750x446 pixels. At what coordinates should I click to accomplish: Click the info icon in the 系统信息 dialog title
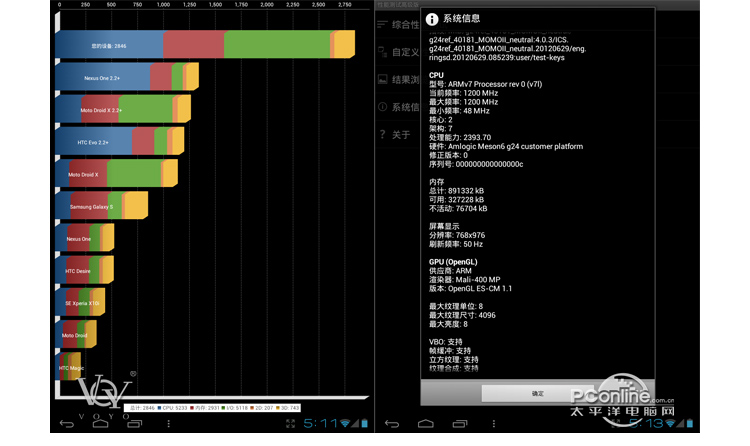click(x=431, y=19)
